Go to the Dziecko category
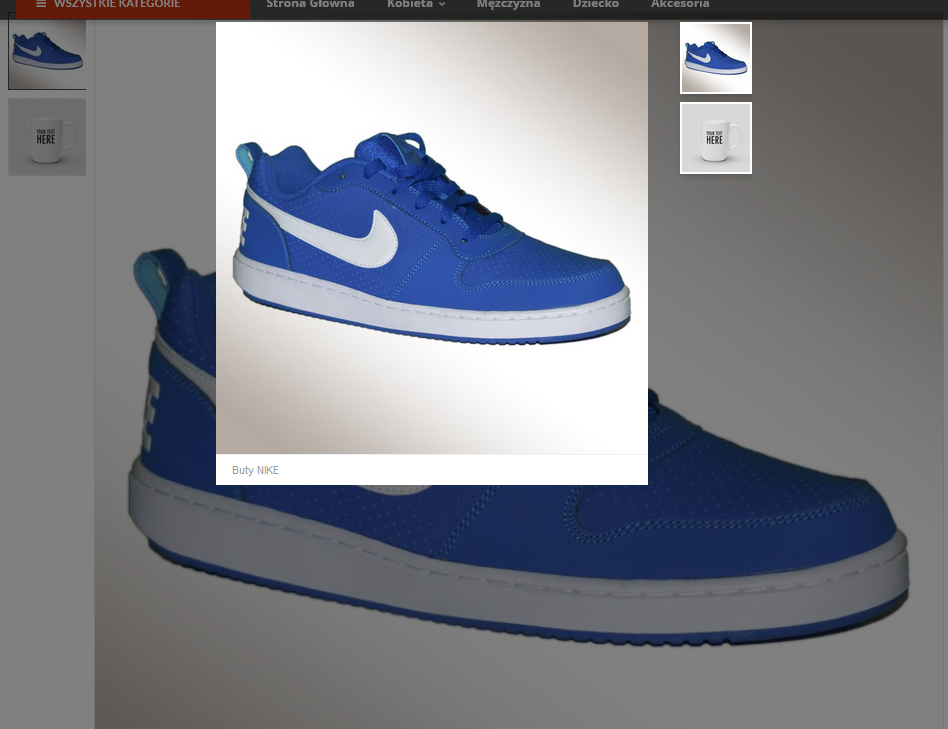 596,4
